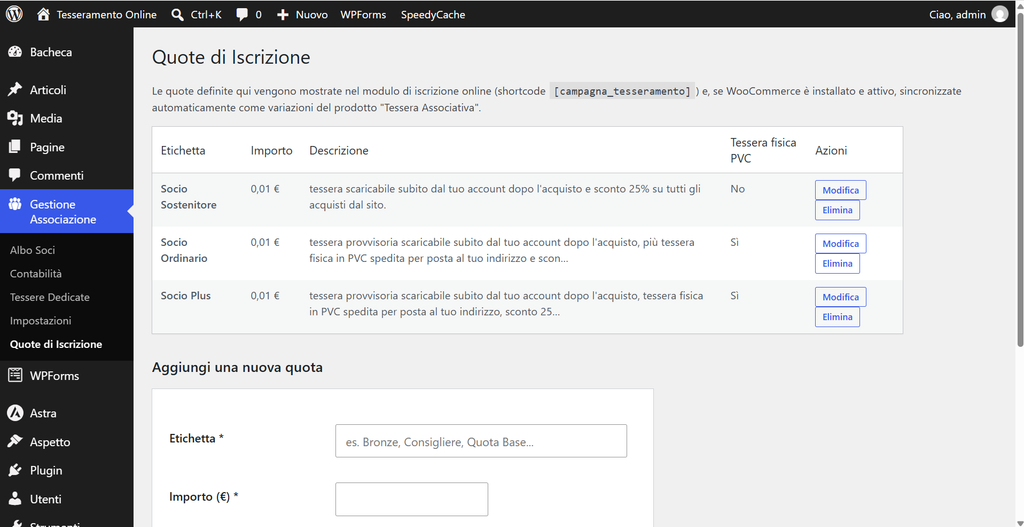Open the Nuovo menu in admin bar
Image resolution: width=1024 pixels, height=527 pixels.
point(312,14)
